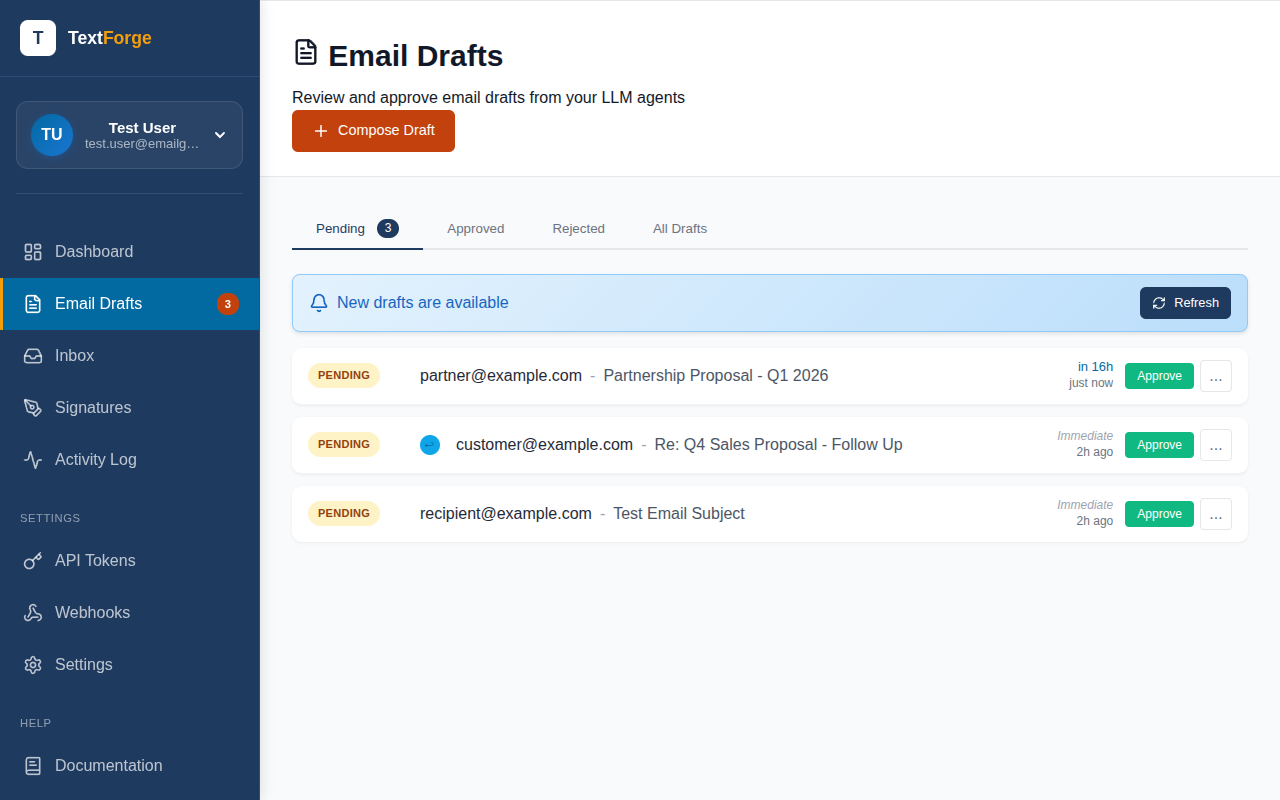Open more options for partner@example.com draft

click(1216, 376)
